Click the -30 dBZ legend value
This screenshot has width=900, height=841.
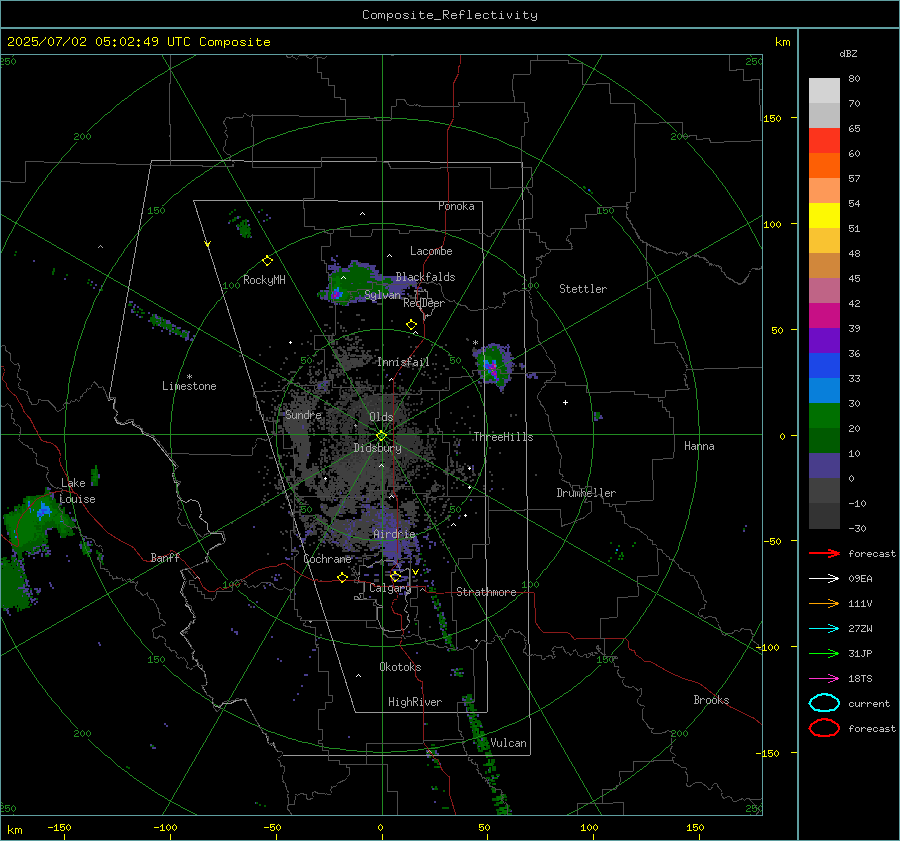[857, 528]
